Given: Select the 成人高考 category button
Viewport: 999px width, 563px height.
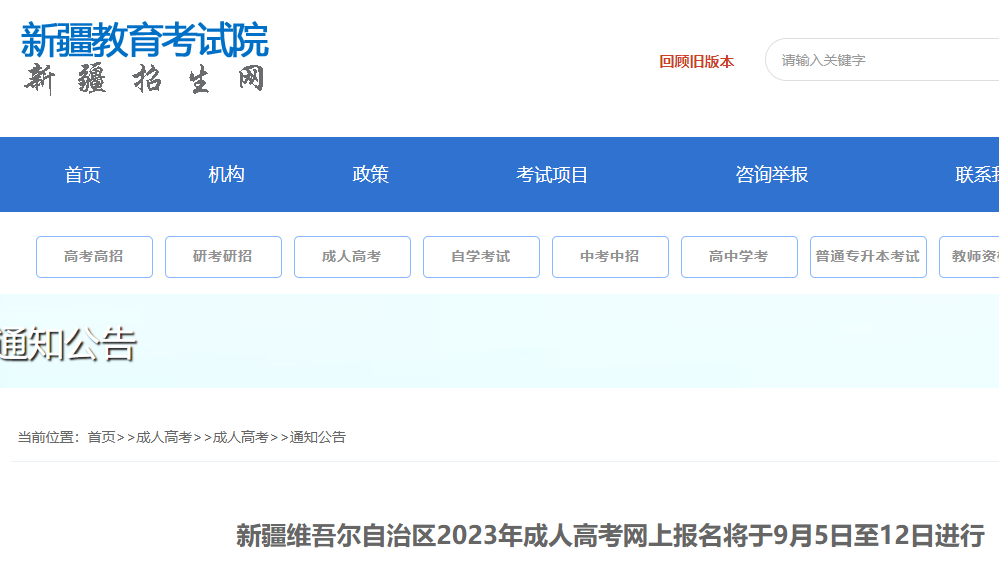Looking at the screenshot, I should [x=352, y=257].
